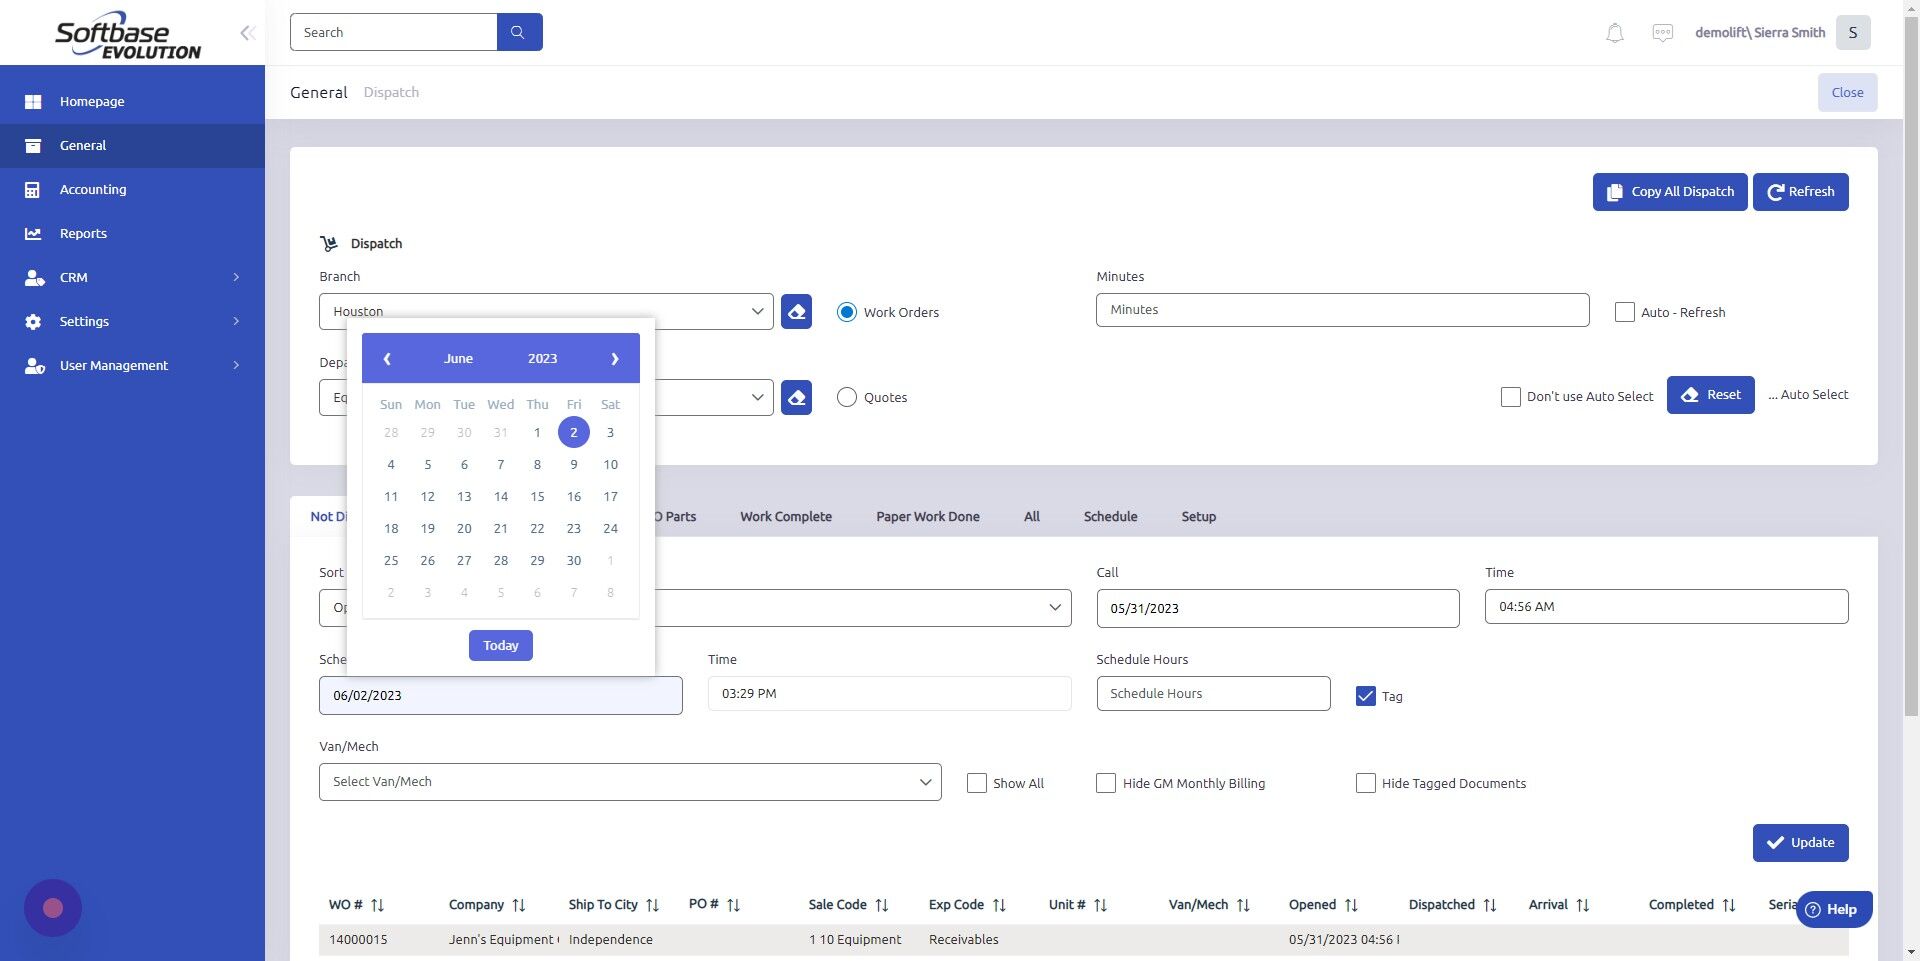1920x961 pixels.
Task: Clear the Branch selection with the eraser icon
Action: pyautogui.click(x=795, y=311)
